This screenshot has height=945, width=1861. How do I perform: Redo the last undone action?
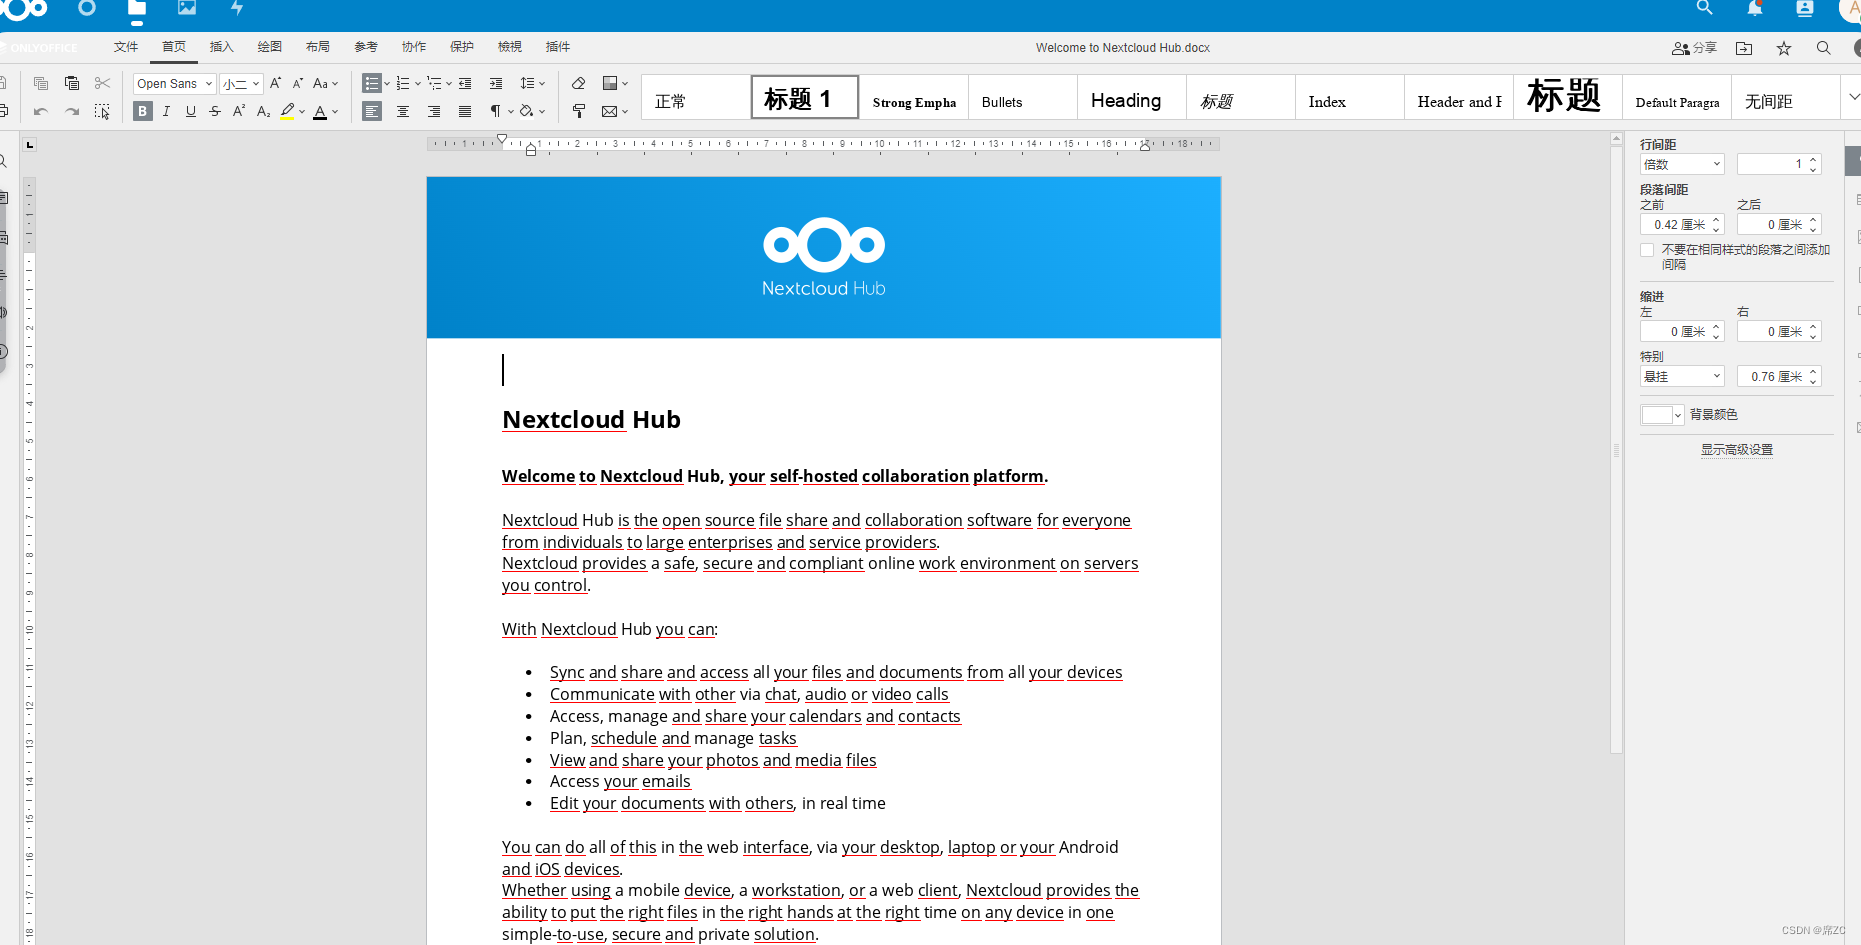coord(72,112)
